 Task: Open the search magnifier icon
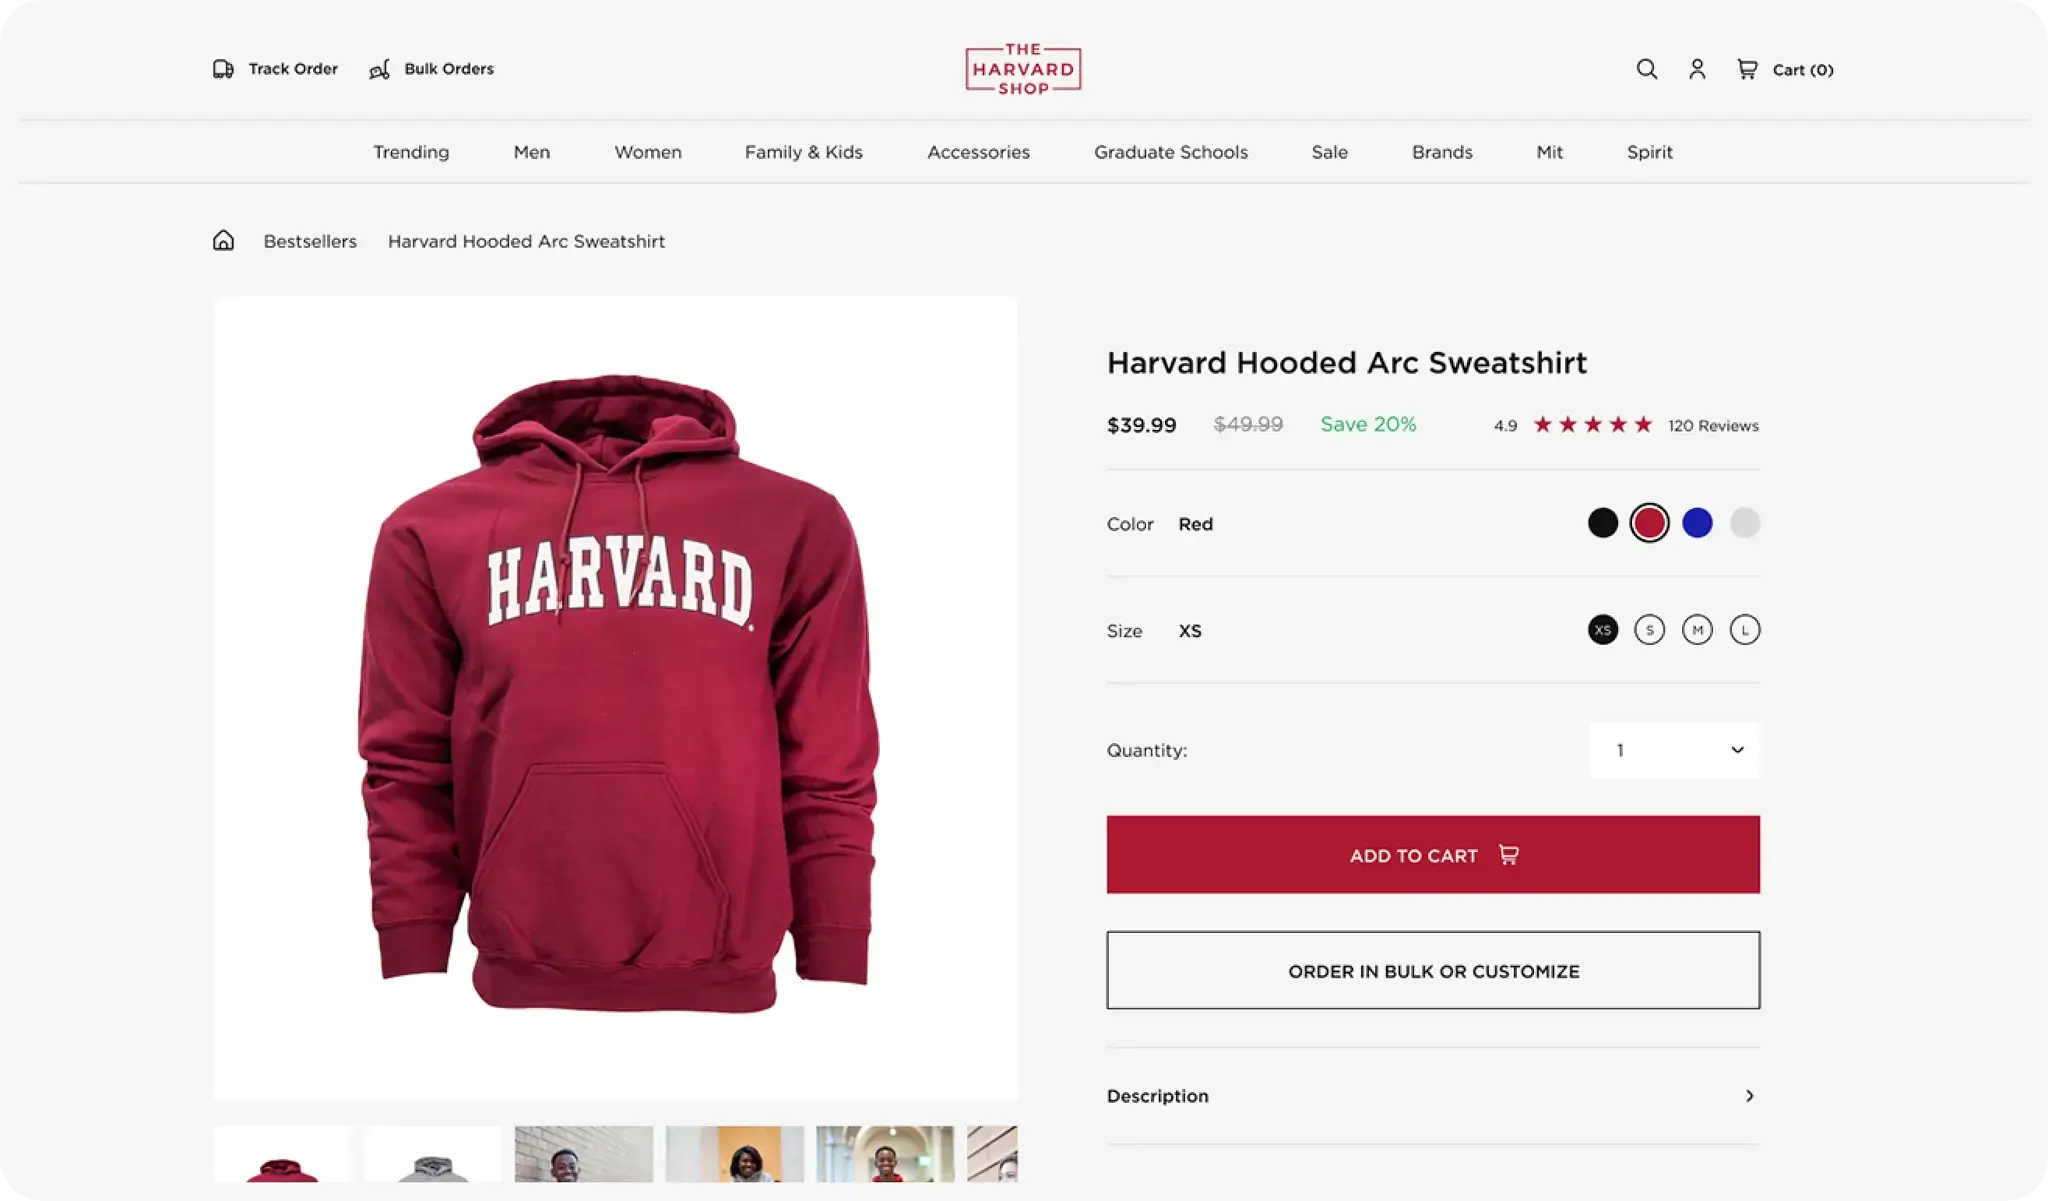click(1646, 69)
